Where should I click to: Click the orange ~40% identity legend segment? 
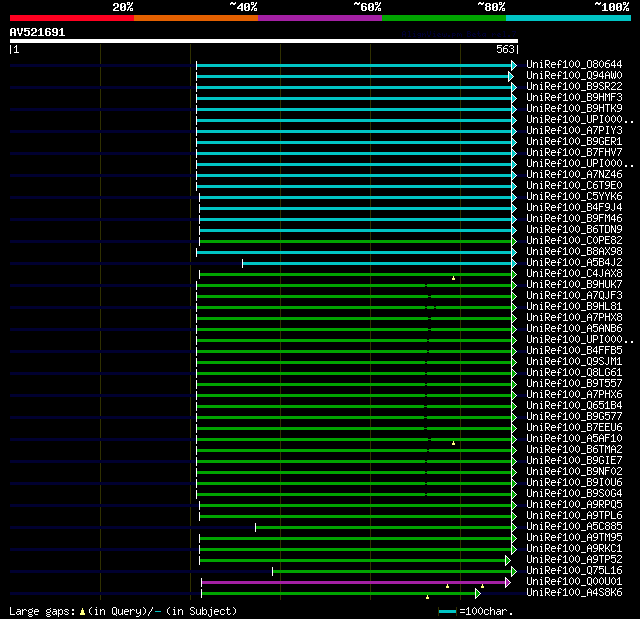tap(196, 18)
